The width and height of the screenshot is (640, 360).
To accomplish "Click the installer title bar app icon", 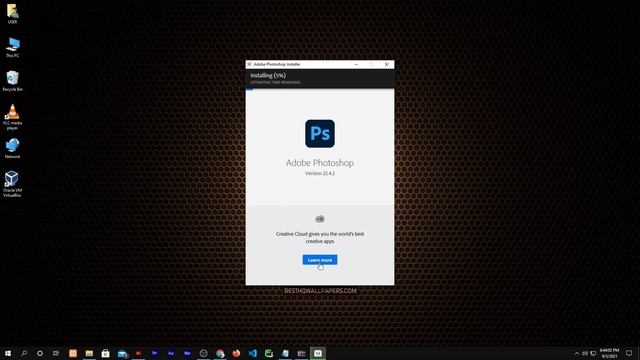I will [249, 64].
